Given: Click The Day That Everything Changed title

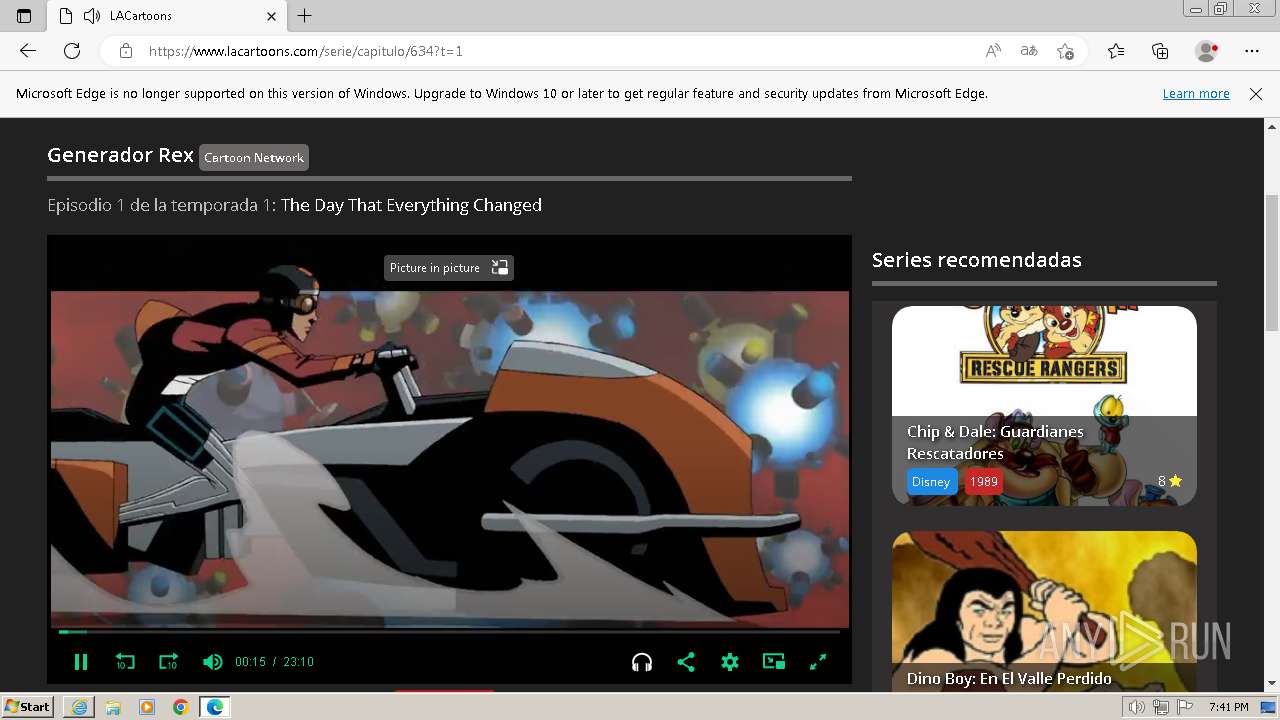Looking at the screenshot, I should [411, 205].
